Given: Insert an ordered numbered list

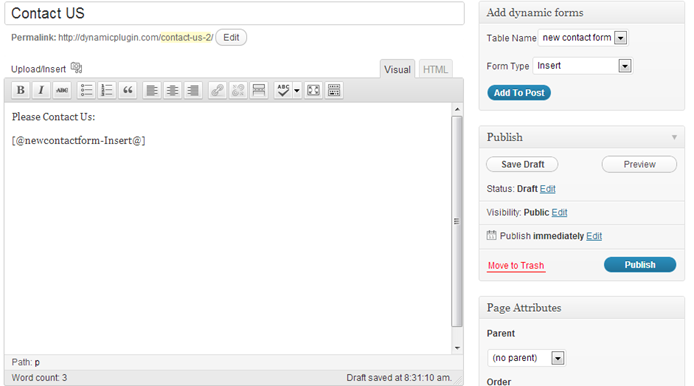Looking at the screenshot, I should 107,90.
